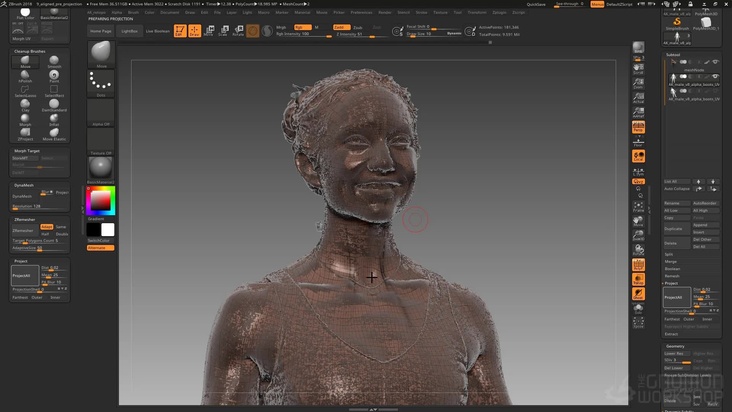Expand the Remesh section in Subtool
This screenshot has height=412, width=732.
coord(672,276)
